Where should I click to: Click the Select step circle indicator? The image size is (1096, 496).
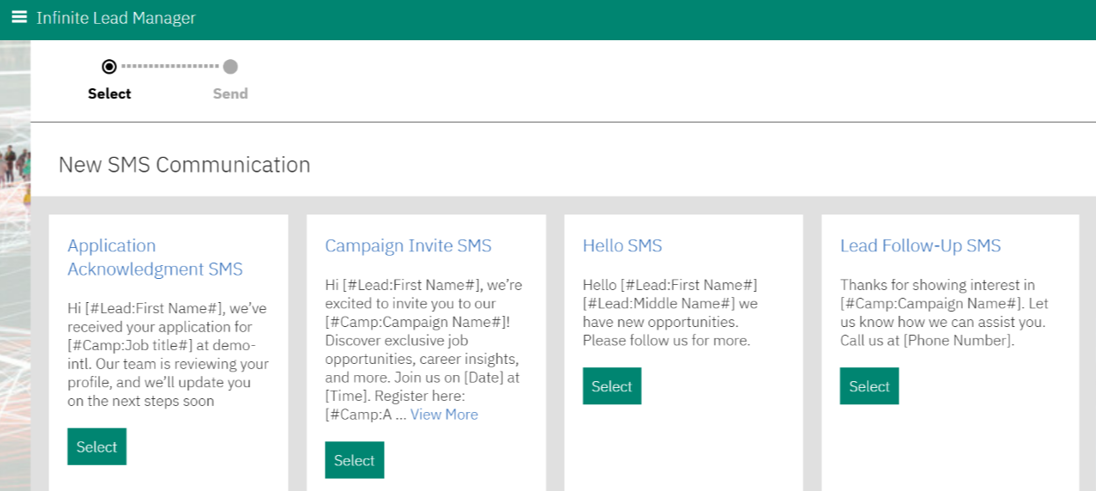click(109, 67)
